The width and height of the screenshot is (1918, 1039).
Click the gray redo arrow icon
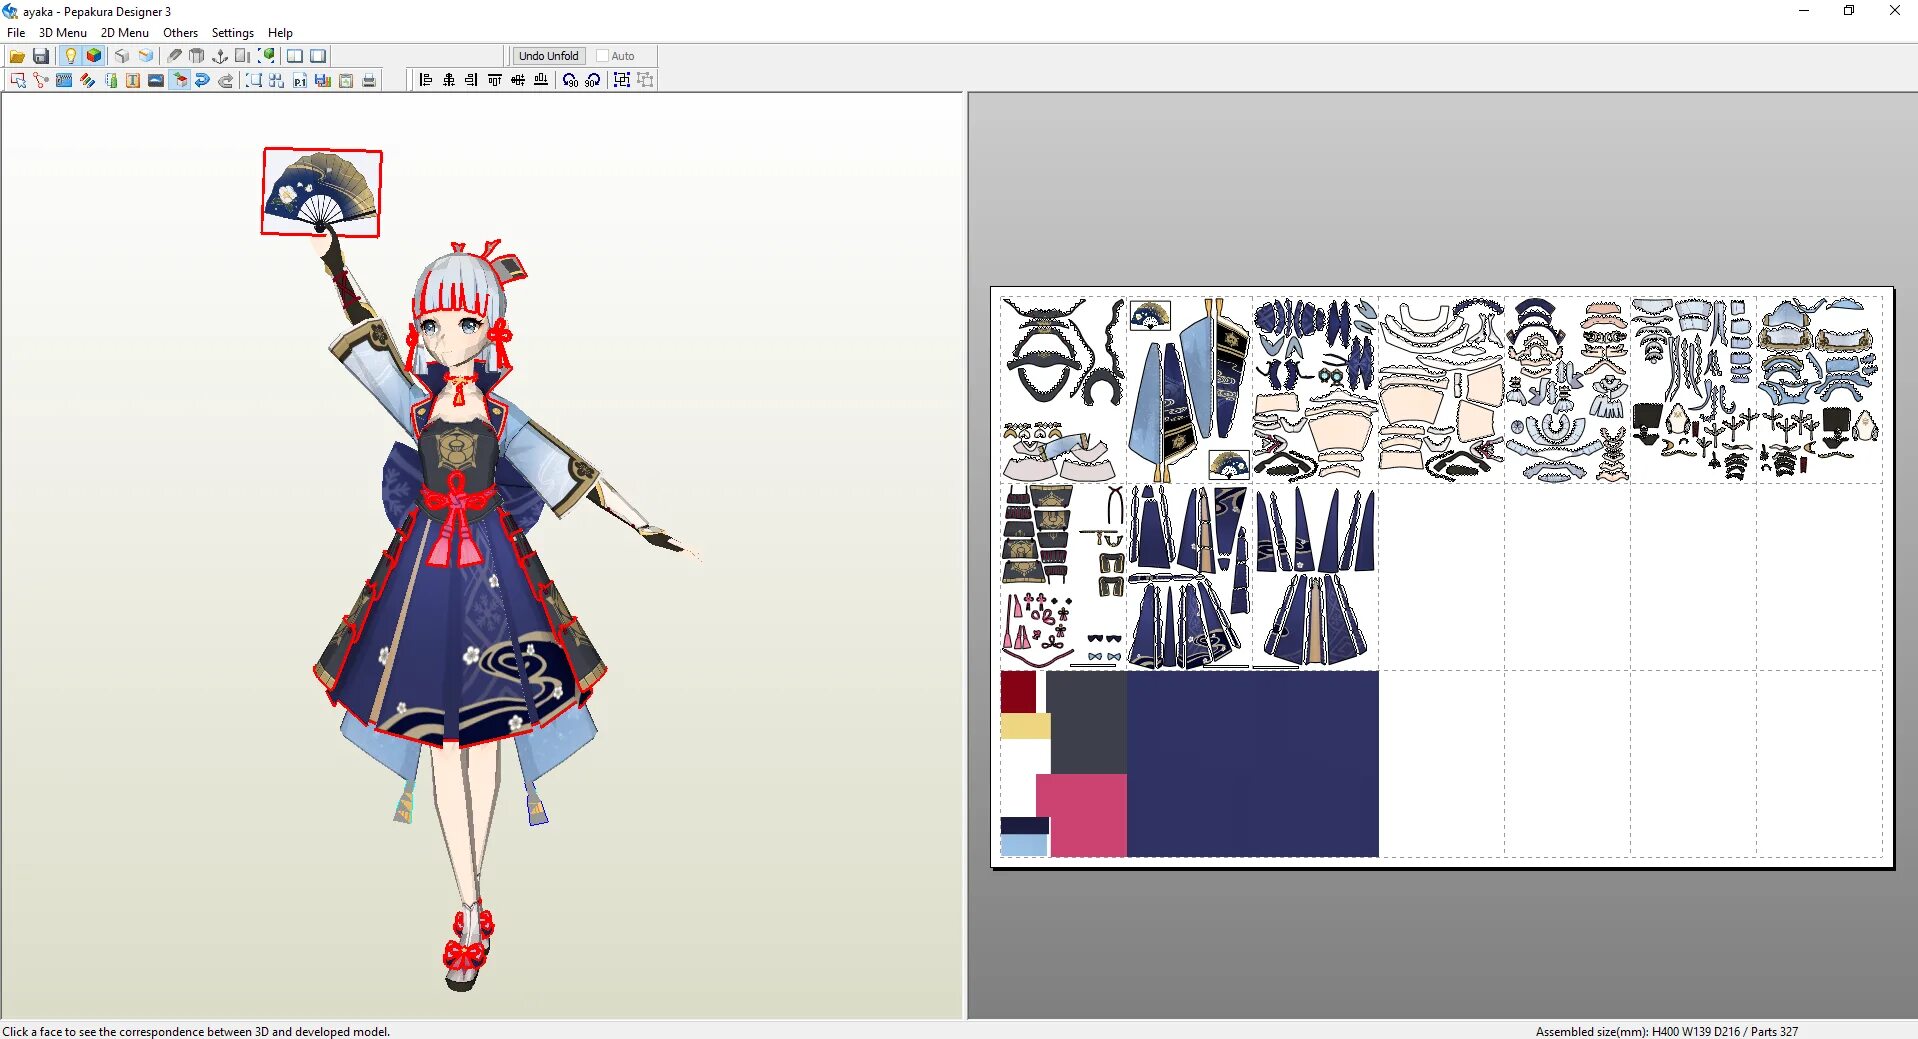pos(225,80)
